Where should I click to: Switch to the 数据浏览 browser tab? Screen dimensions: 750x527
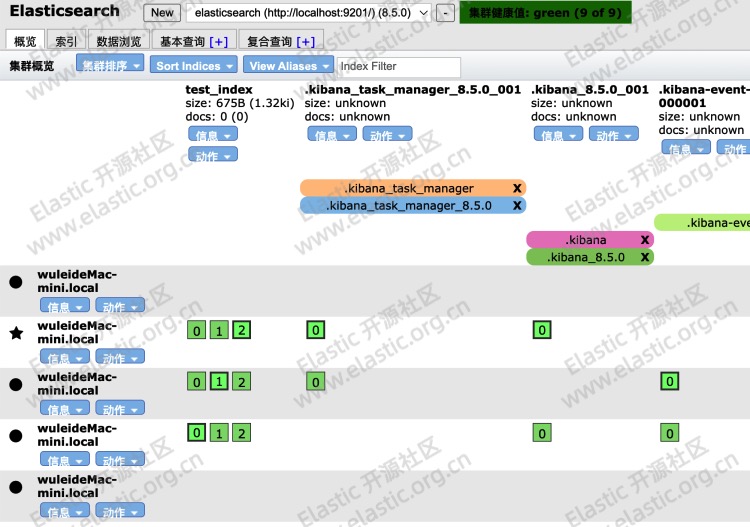pyautogui.click(x=119, y=41)
